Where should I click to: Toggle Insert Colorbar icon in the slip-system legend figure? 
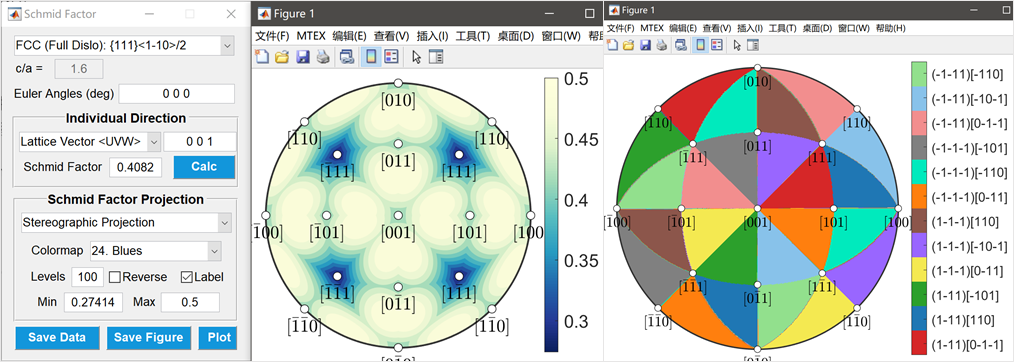tap(700, 45)
